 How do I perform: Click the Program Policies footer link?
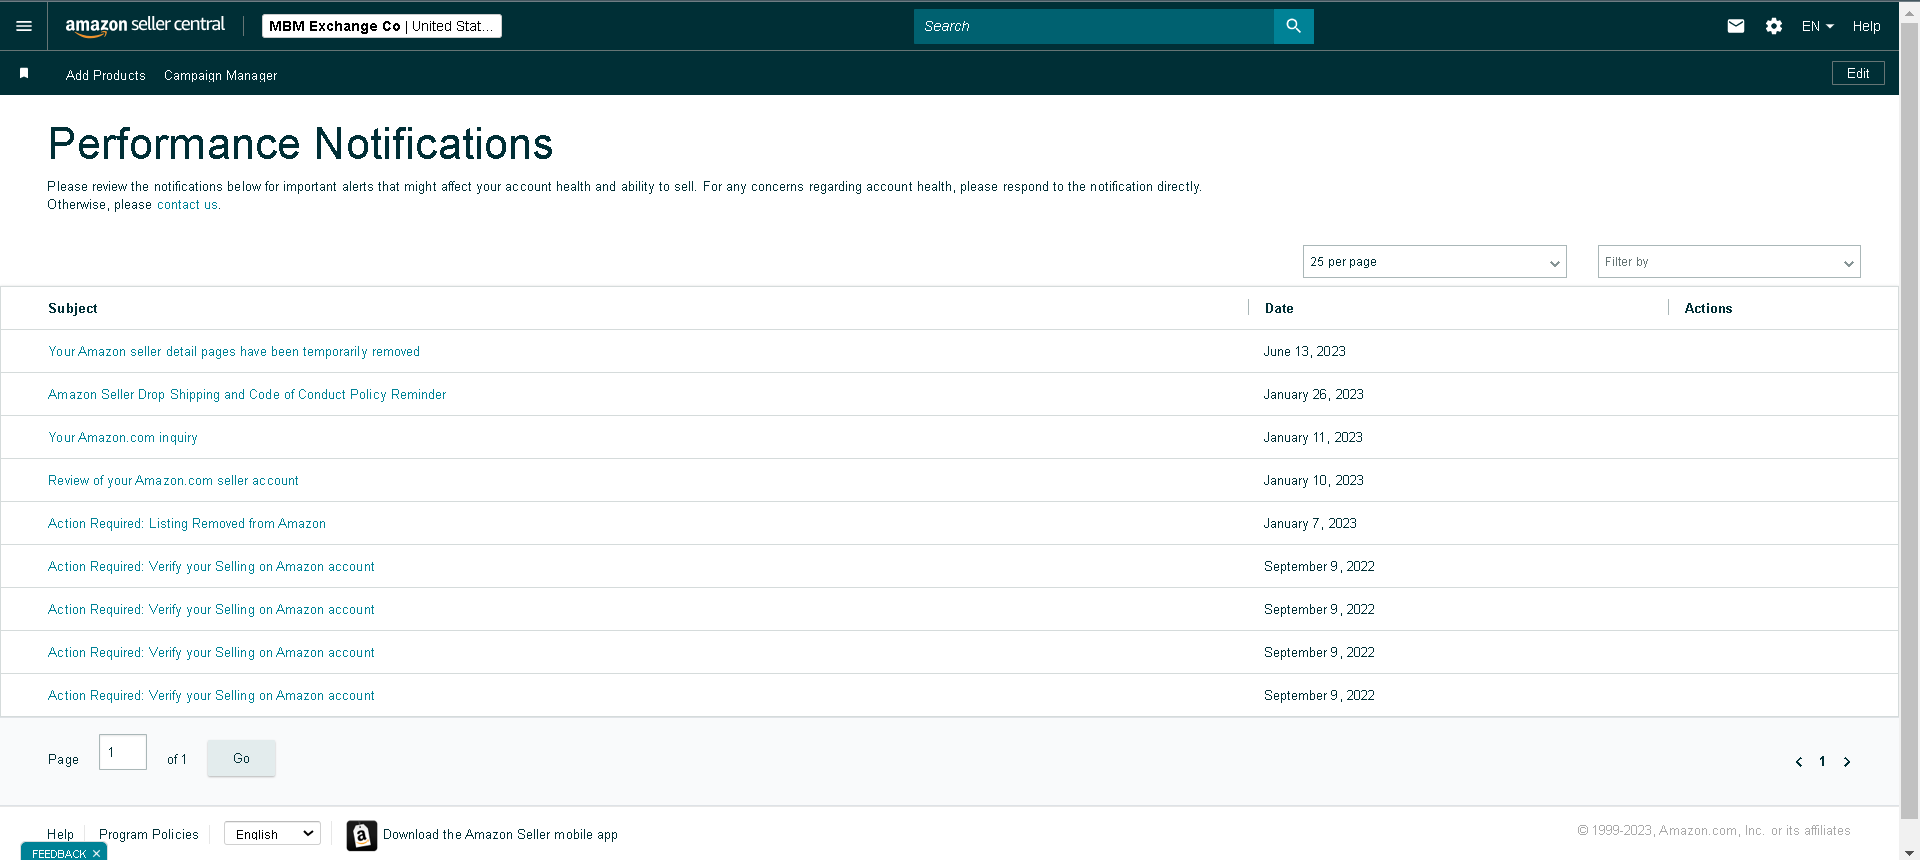point(149,834)
